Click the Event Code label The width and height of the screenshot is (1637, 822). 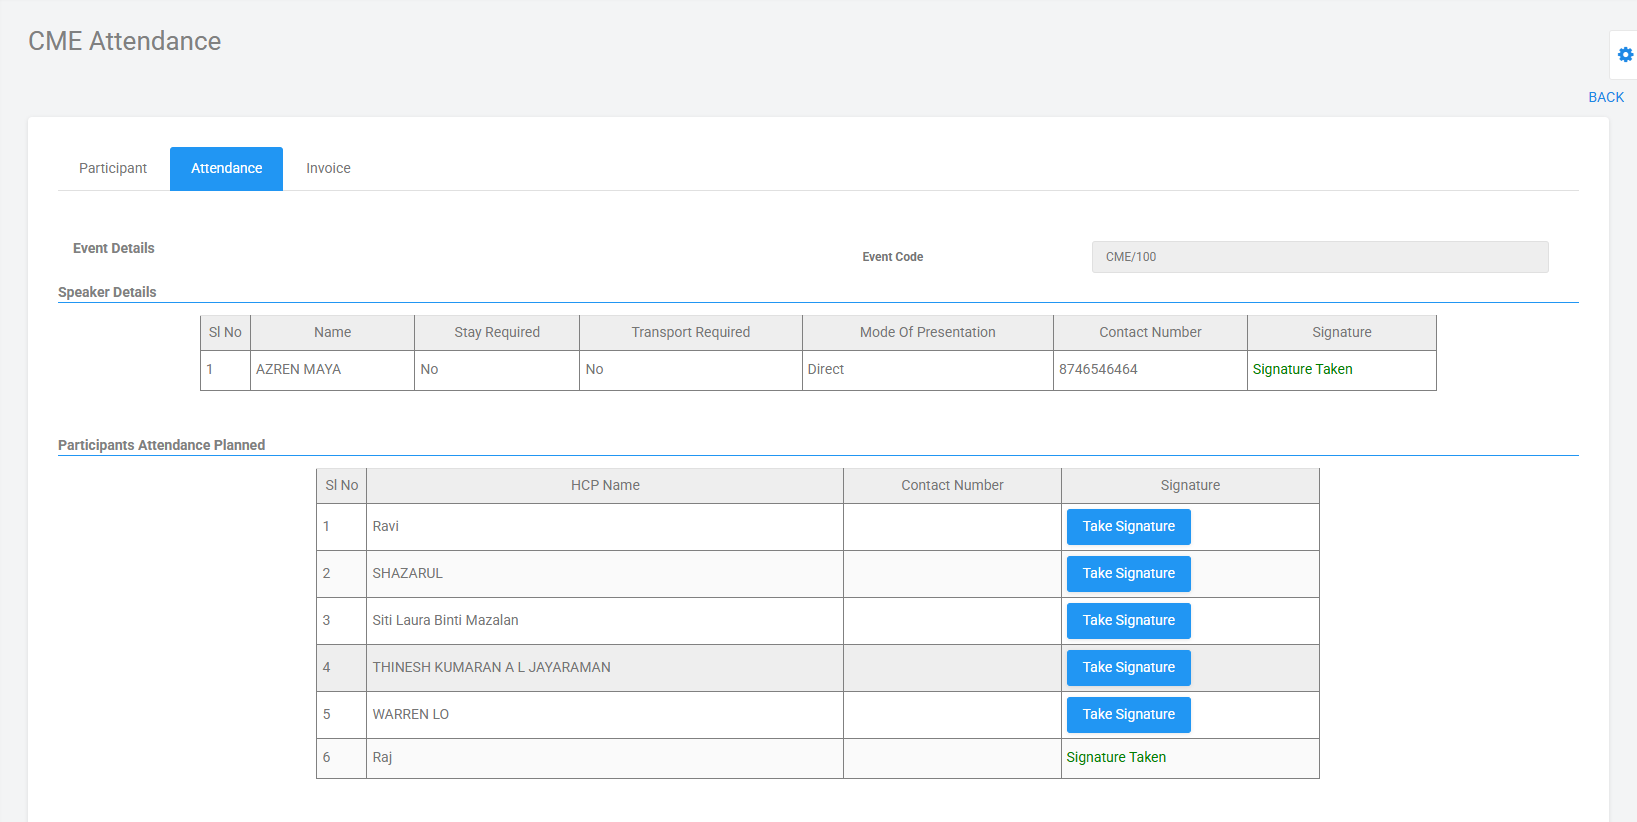point(892,257)
